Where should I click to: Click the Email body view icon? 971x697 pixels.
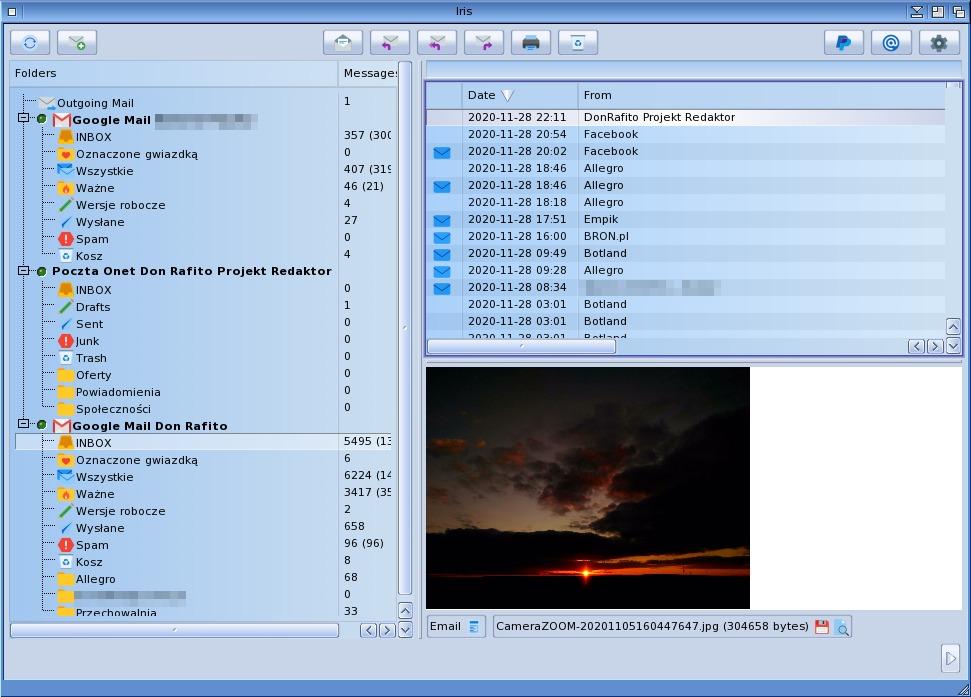[474, 626]
